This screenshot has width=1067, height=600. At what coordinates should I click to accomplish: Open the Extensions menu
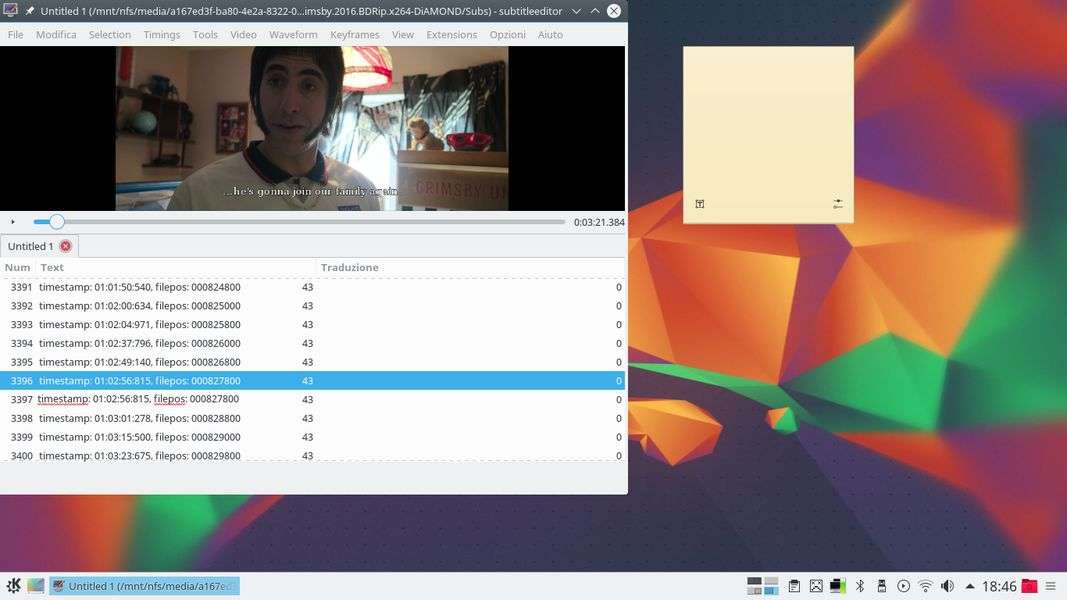[452, 35]
